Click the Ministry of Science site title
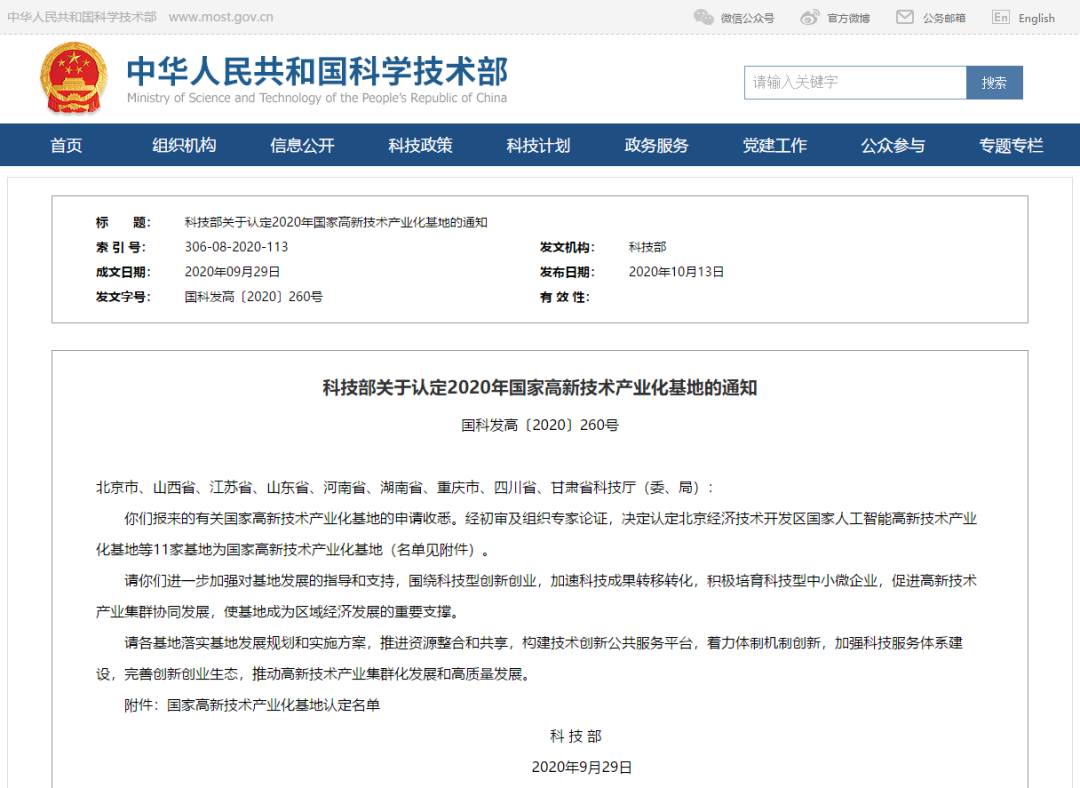This screenshot has height=788, width=1080. coord(317,72)
